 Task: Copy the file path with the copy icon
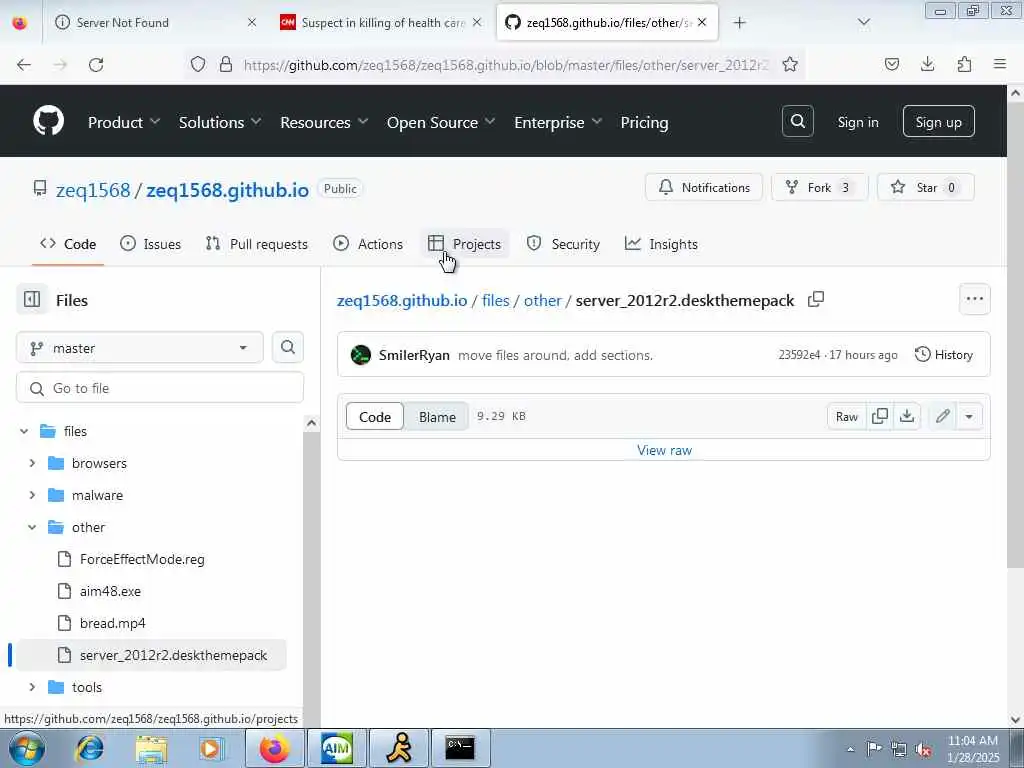816,300
